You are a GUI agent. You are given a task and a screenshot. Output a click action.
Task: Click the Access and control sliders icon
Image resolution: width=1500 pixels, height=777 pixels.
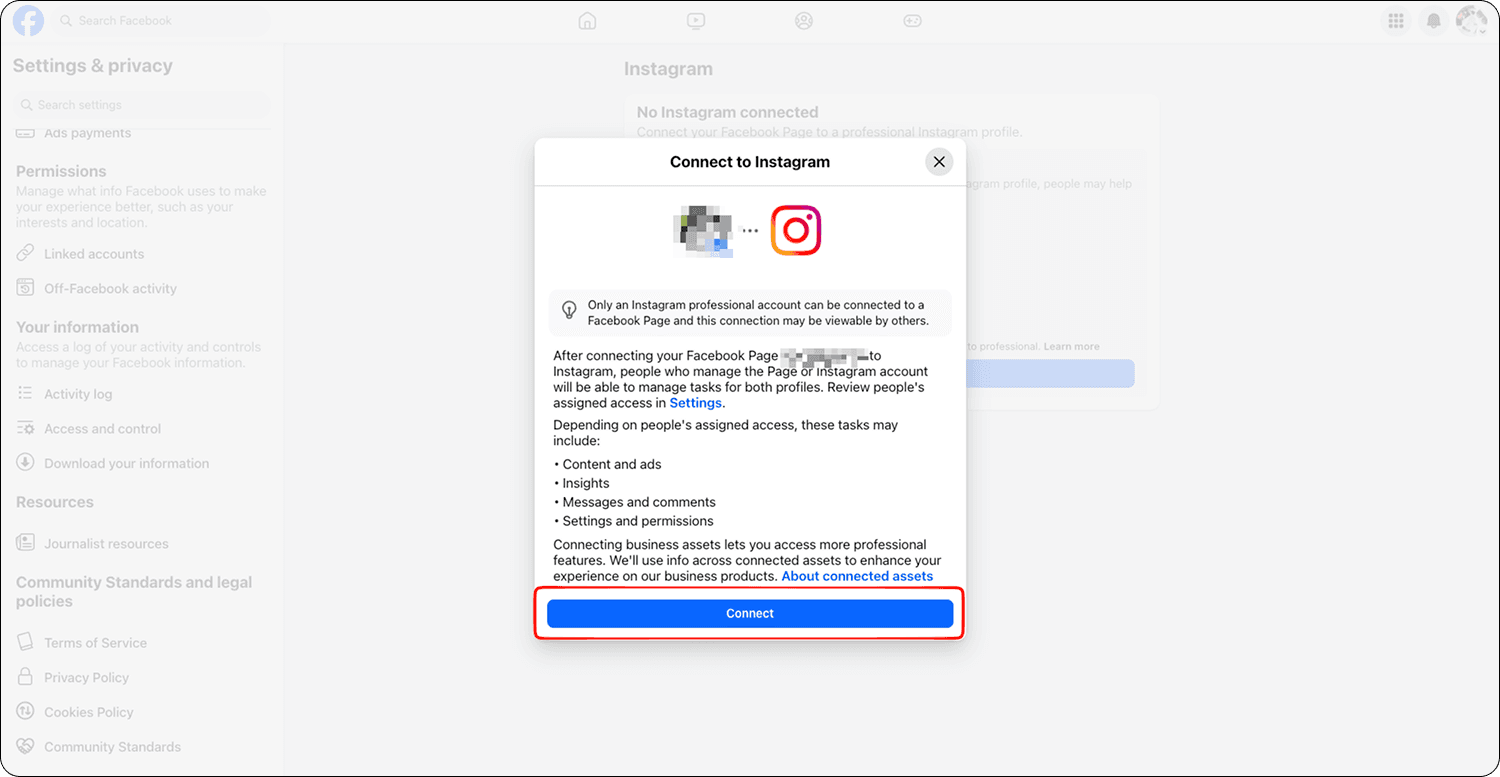pyautogui.click(x=25, y=428)
